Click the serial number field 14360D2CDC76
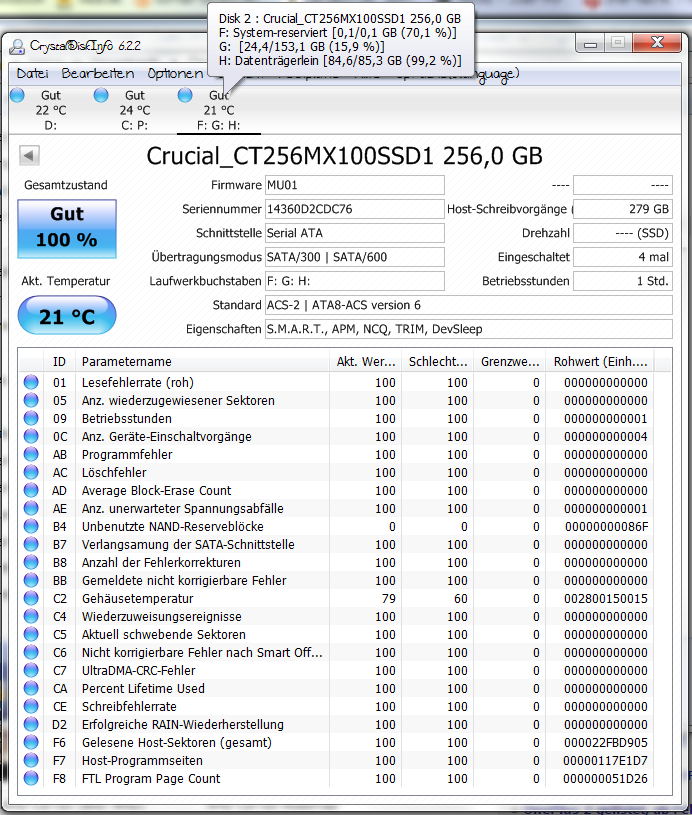692x815 pixels. 355,209
